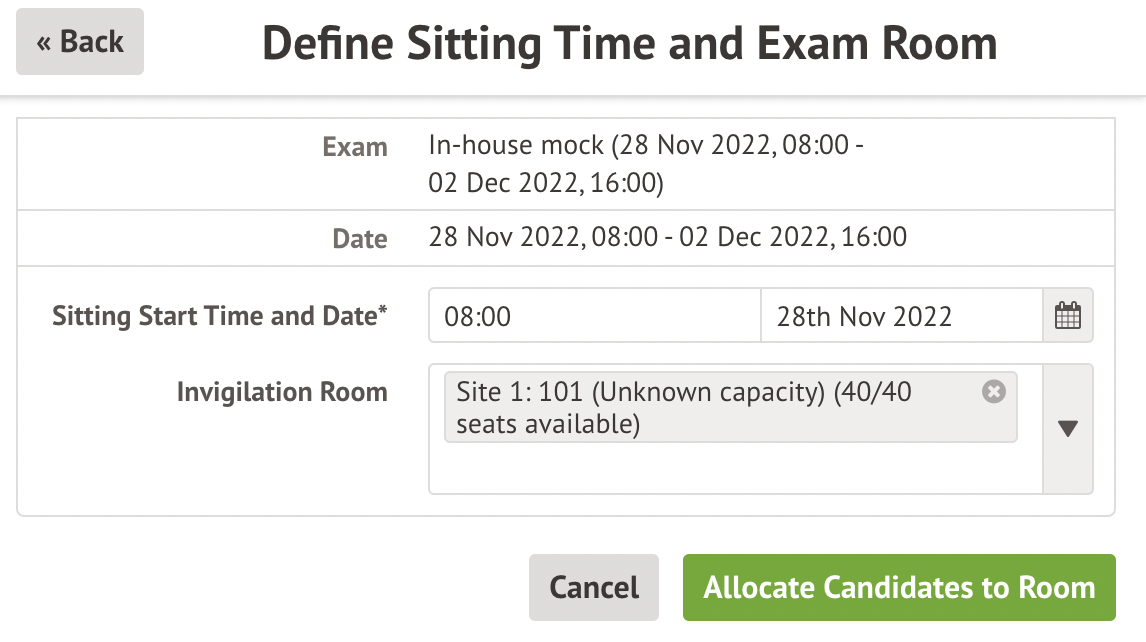Click the Define Sitting Time and Exam Room heading
1146x642 pixels.
(x=630, y=44)
